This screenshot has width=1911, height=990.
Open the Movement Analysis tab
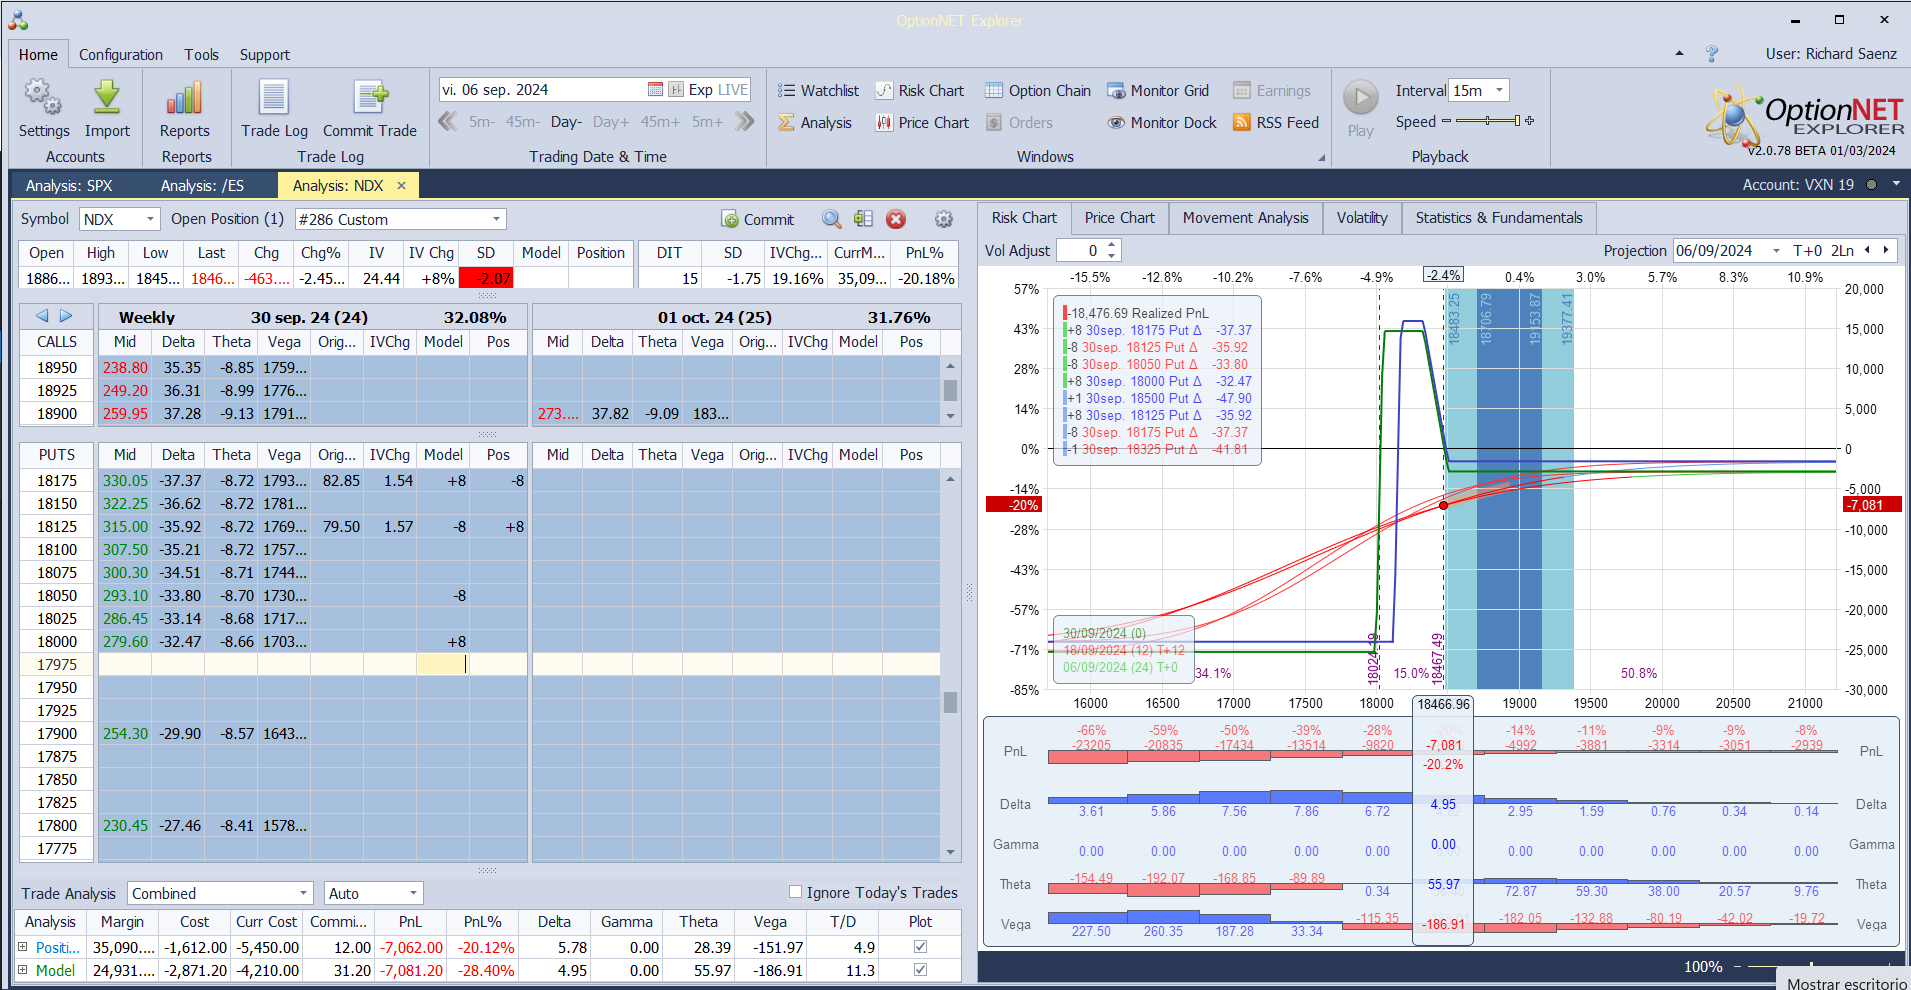click(1245, 218)
